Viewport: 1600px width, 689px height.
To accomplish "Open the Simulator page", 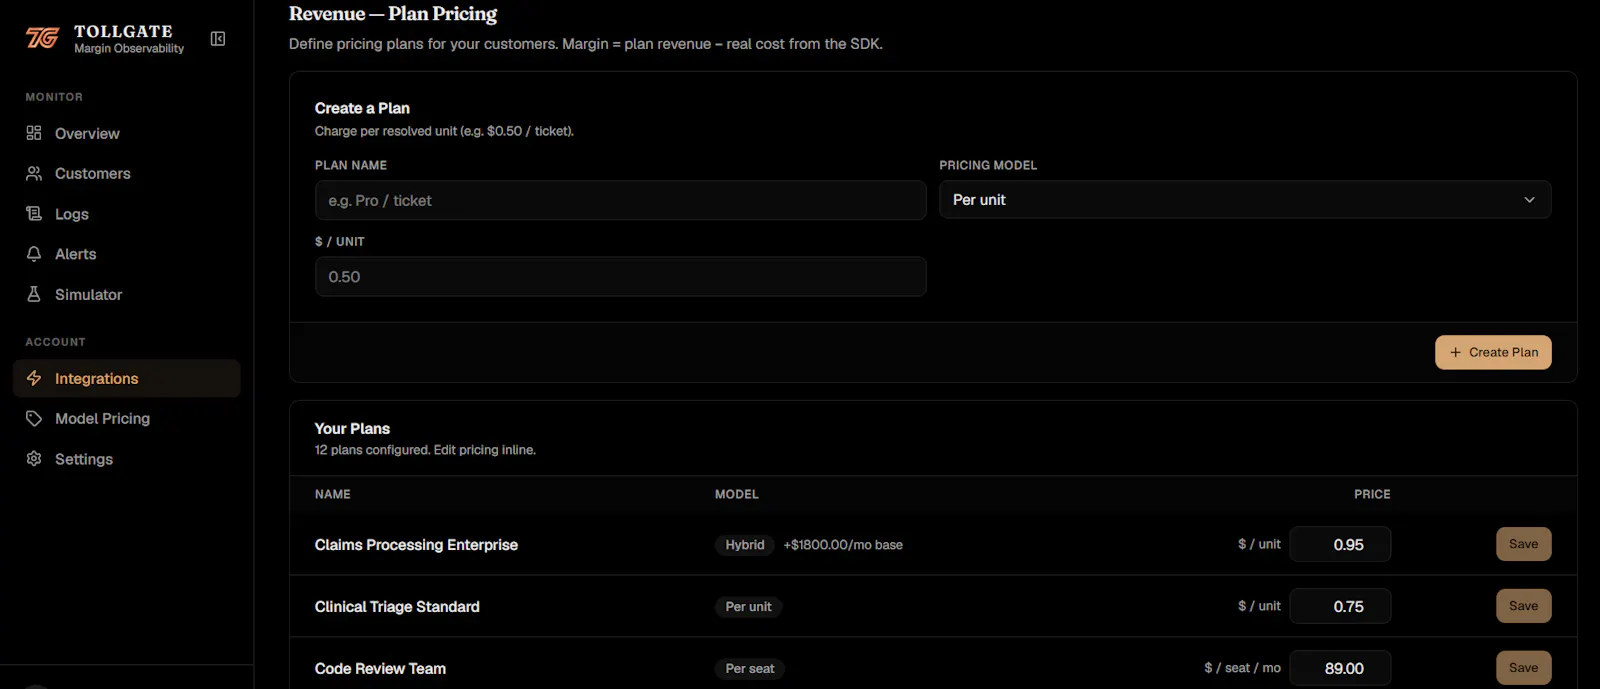I will (x=127, y=294).
